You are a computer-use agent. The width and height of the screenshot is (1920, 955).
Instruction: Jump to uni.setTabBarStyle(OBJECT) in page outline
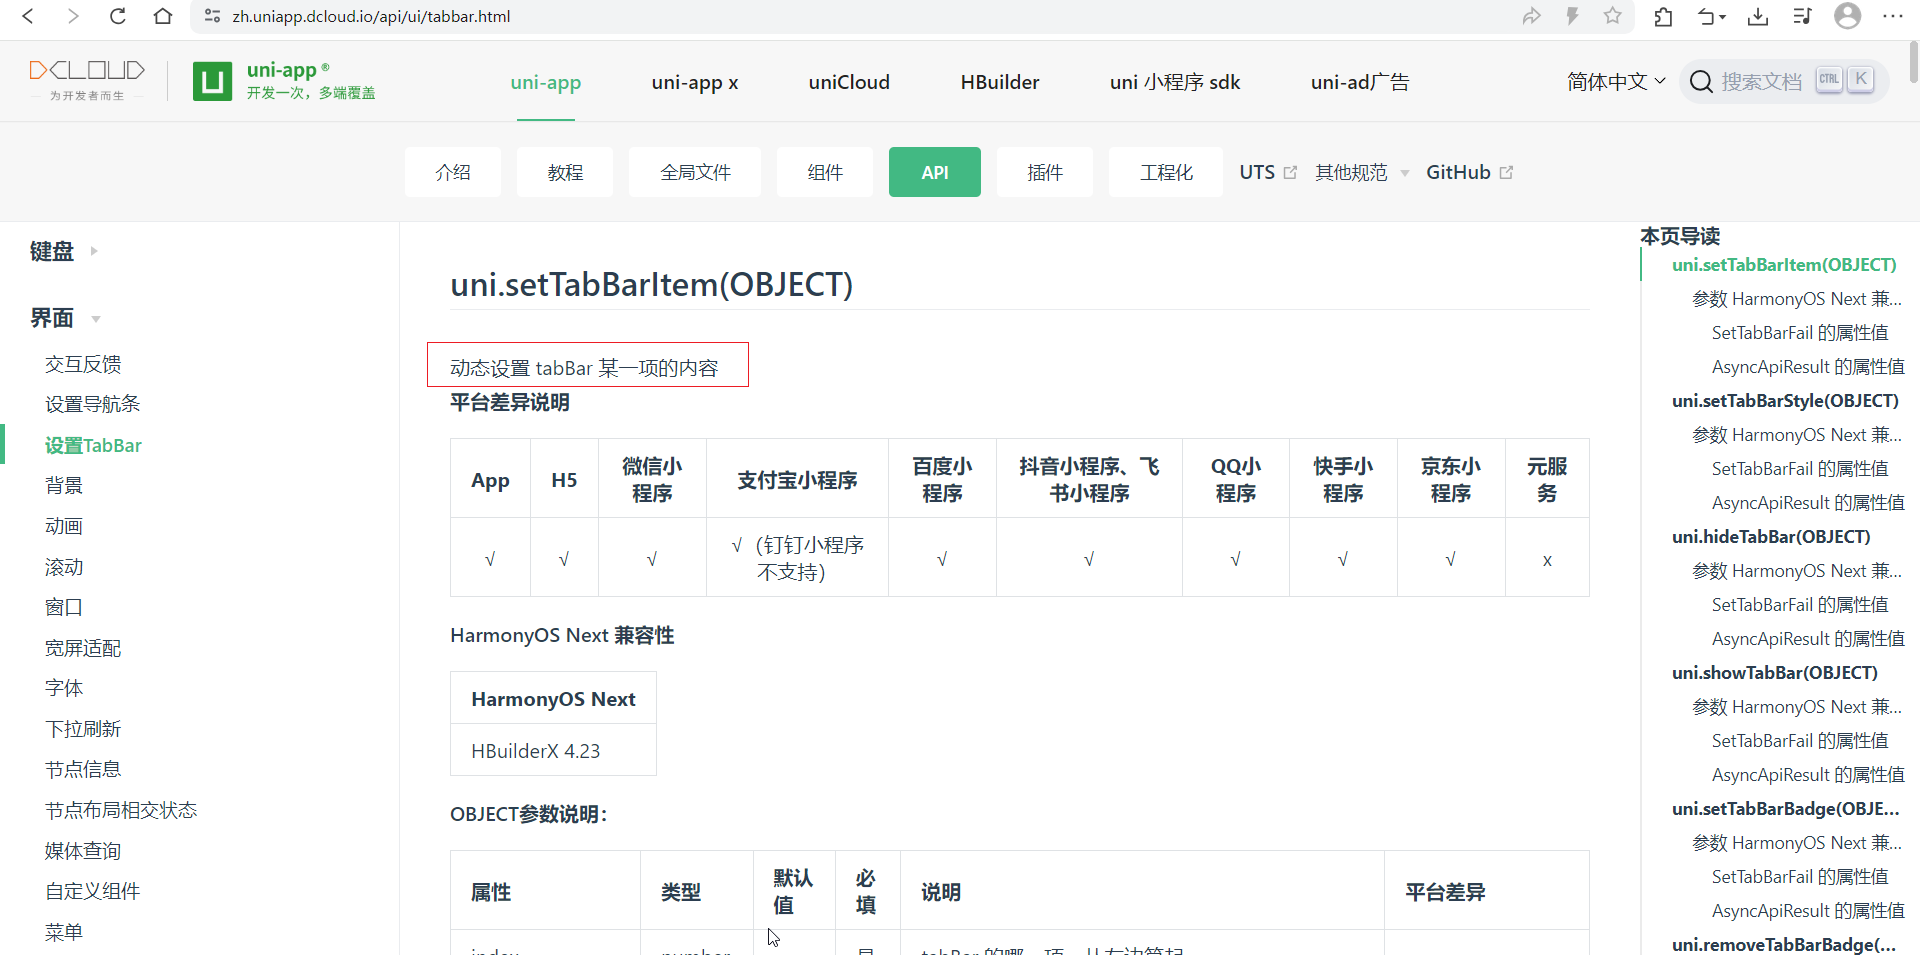(1785, 400)
